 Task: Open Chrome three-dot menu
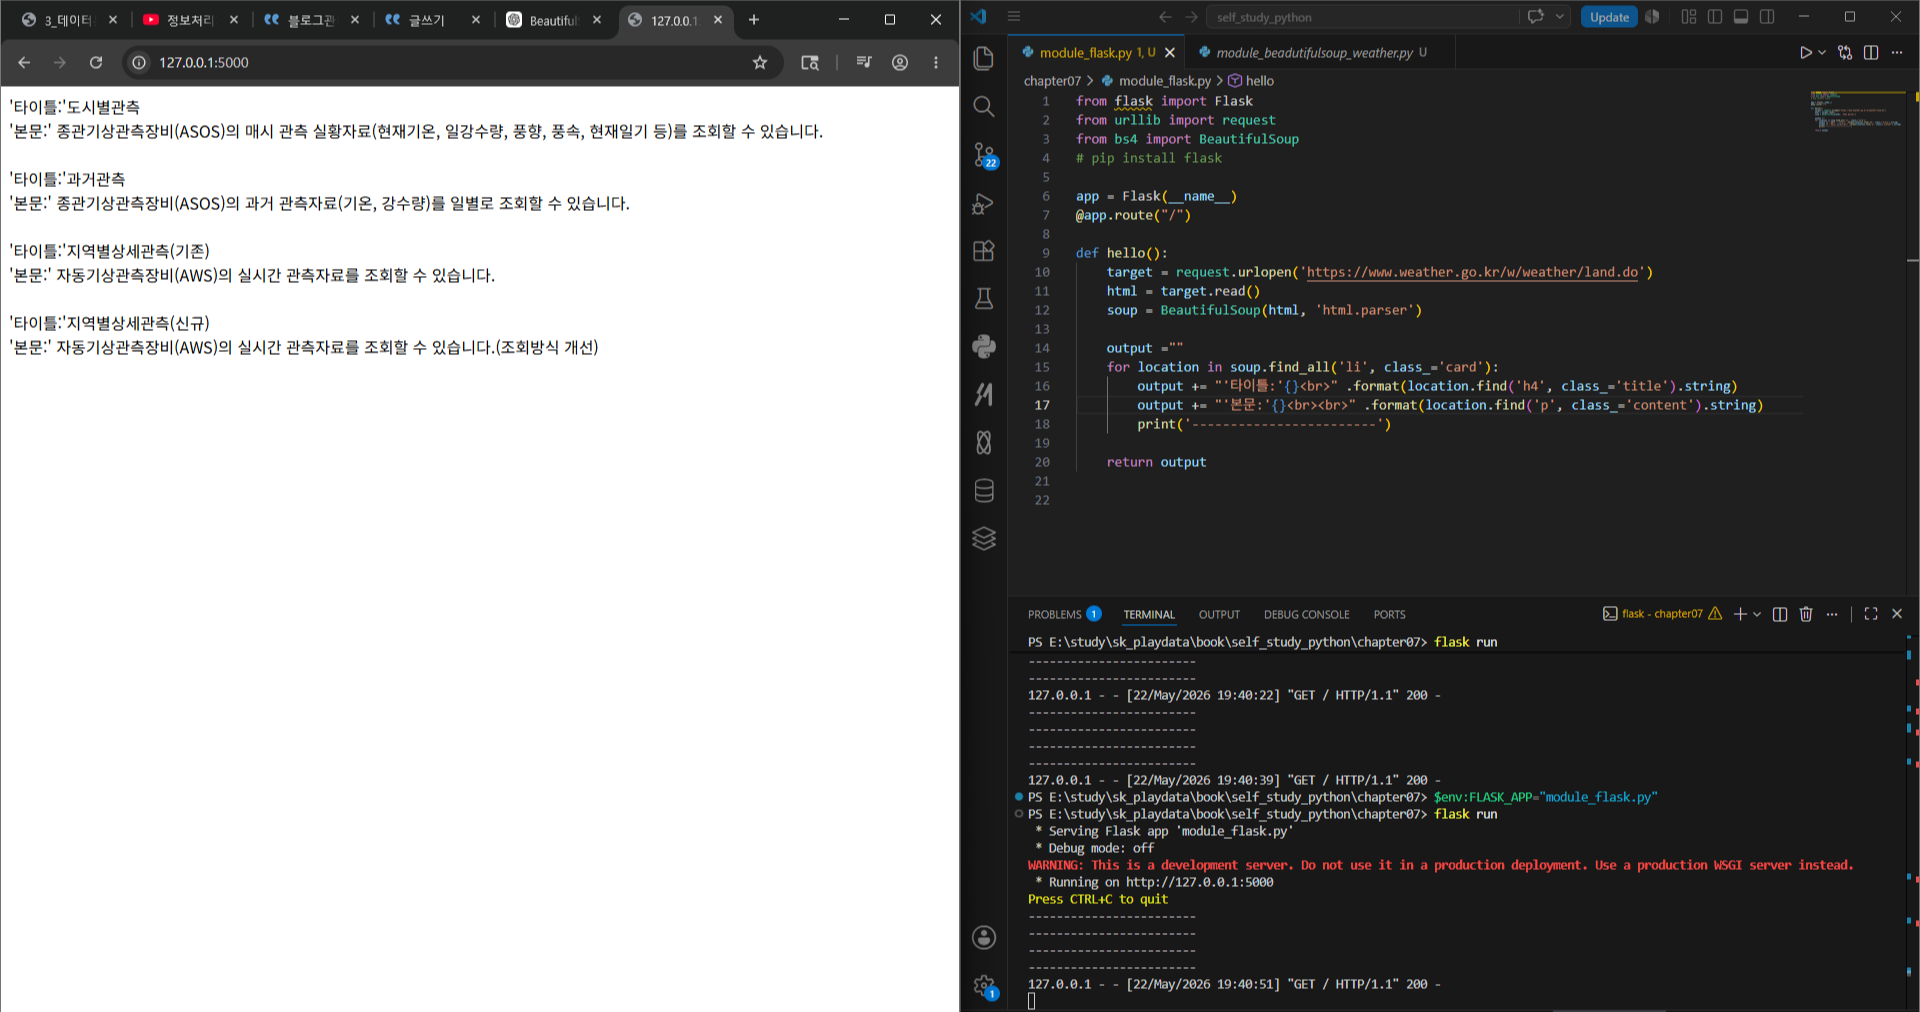click(x=936, y=62)
